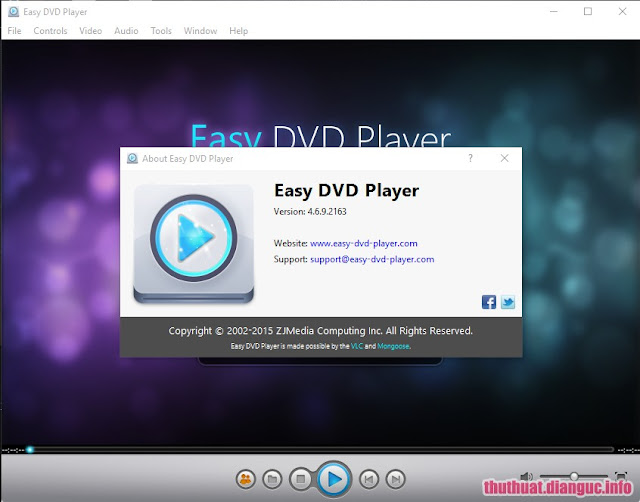Open the Twitter page icon
The width and height of the screenshot is (640, 502).
(x=508, y=302)
